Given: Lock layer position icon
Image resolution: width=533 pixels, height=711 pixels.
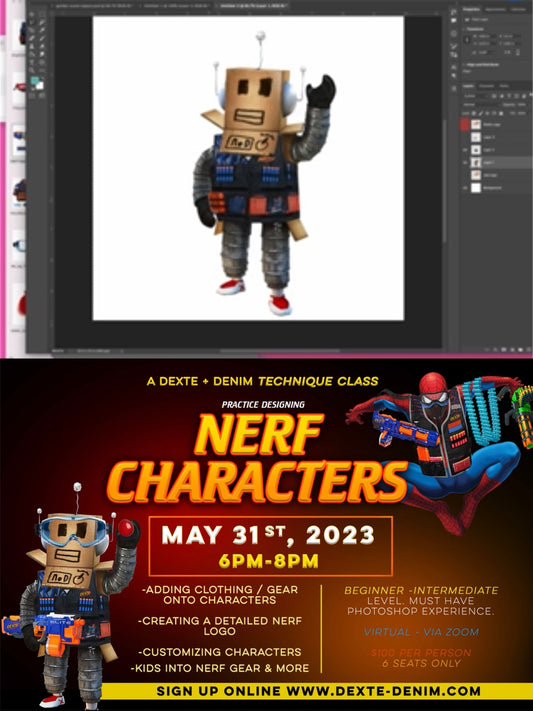Looking at the screenshot, I should click(487, 113).
